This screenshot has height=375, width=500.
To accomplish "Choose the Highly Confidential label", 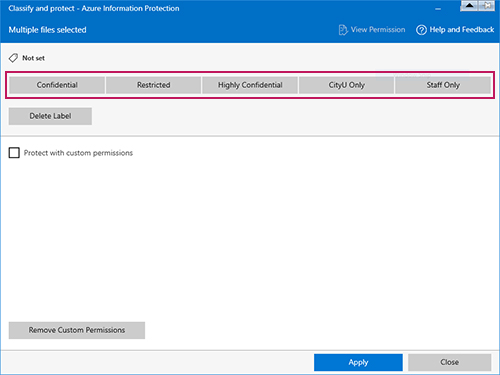I will tap(250, 85).
